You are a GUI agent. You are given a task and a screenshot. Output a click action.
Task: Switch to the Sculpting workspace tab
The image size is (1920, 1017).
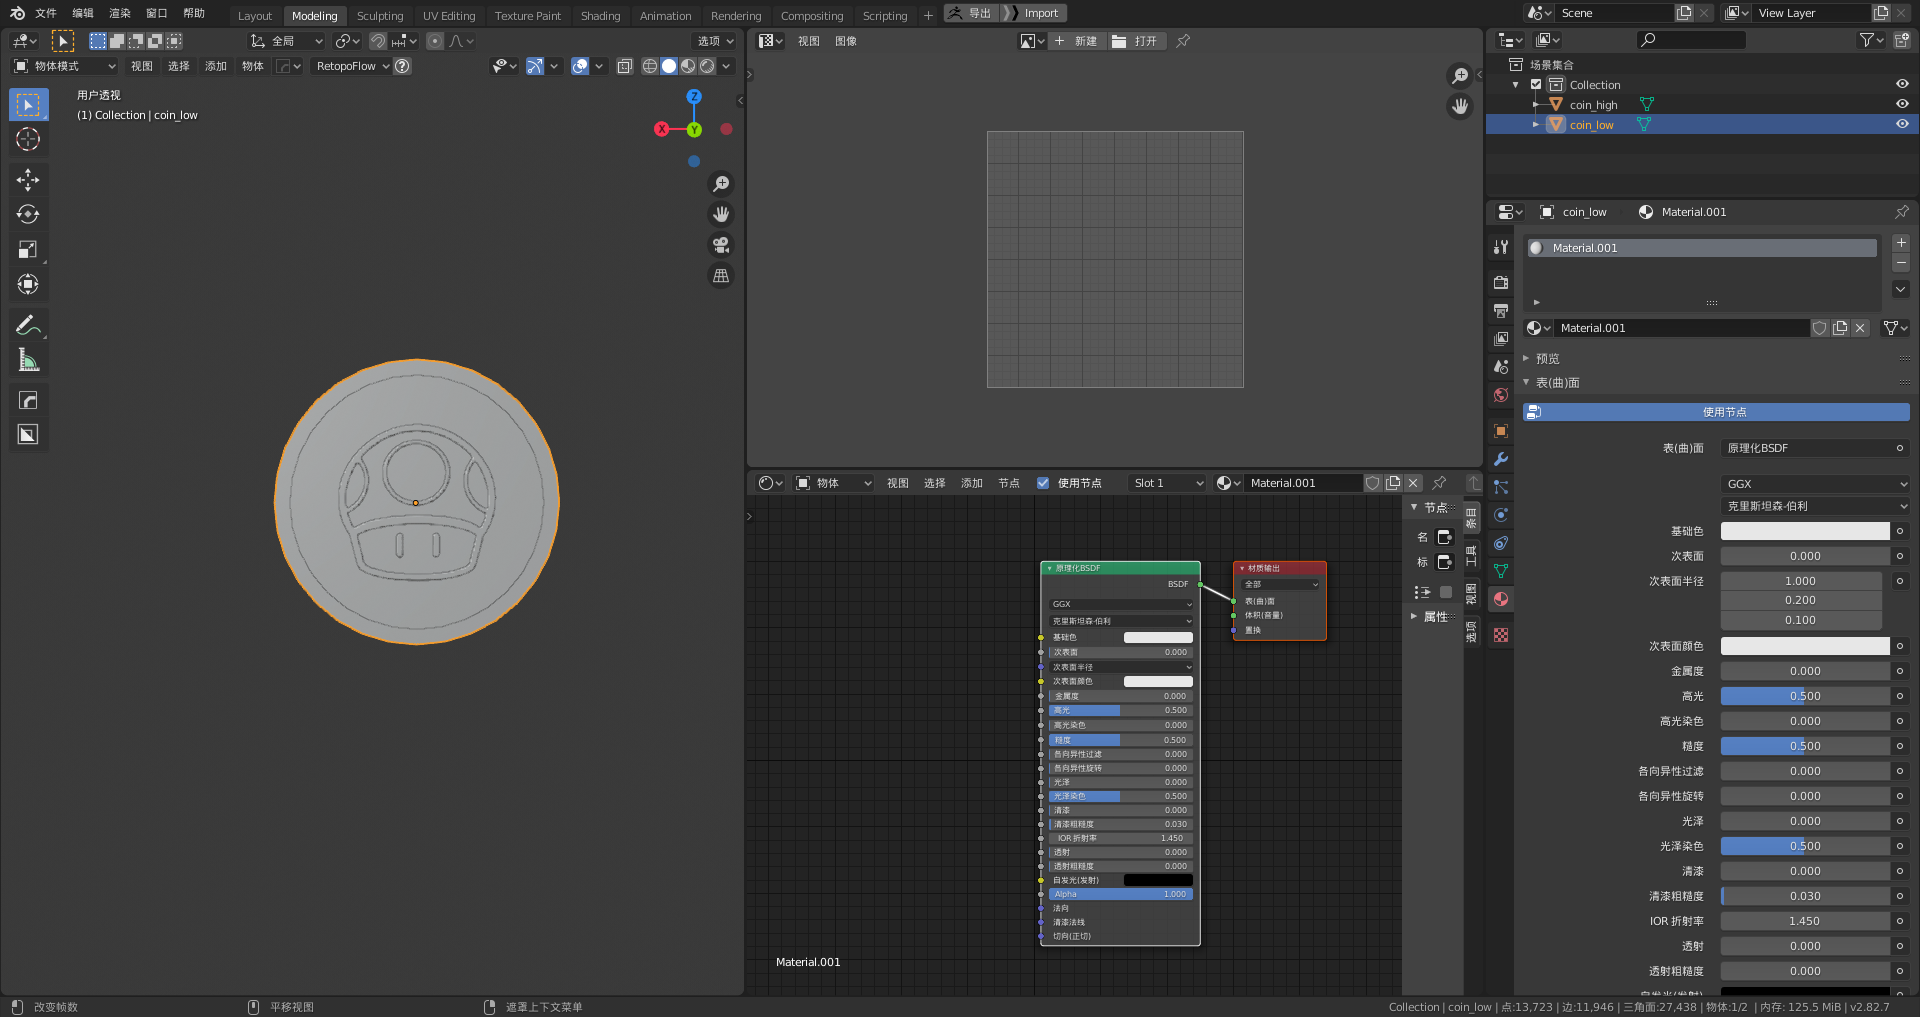tap(380, 16)
